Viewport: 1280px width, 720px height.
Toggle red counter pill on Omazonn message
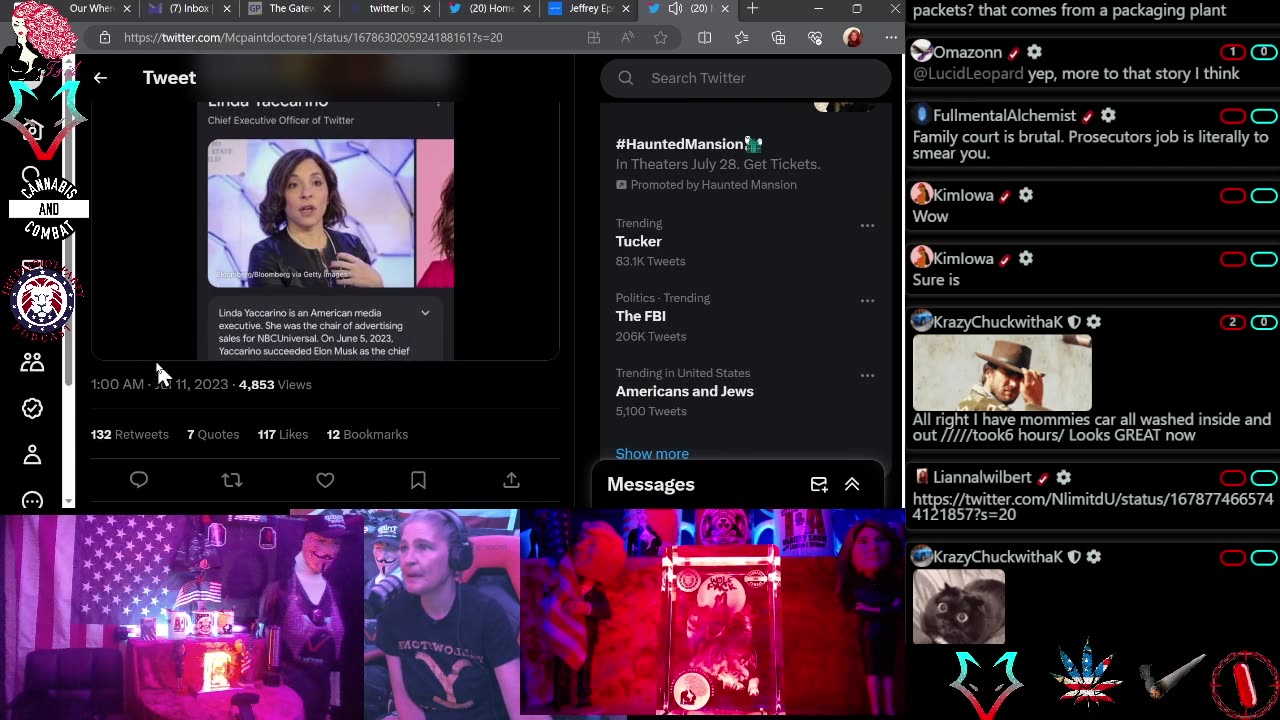1233,52
